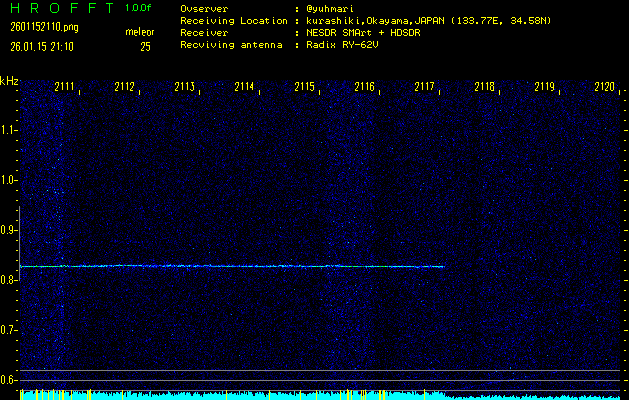Click the 2117 time marker
629x400 pixels.
click(424, 87)
